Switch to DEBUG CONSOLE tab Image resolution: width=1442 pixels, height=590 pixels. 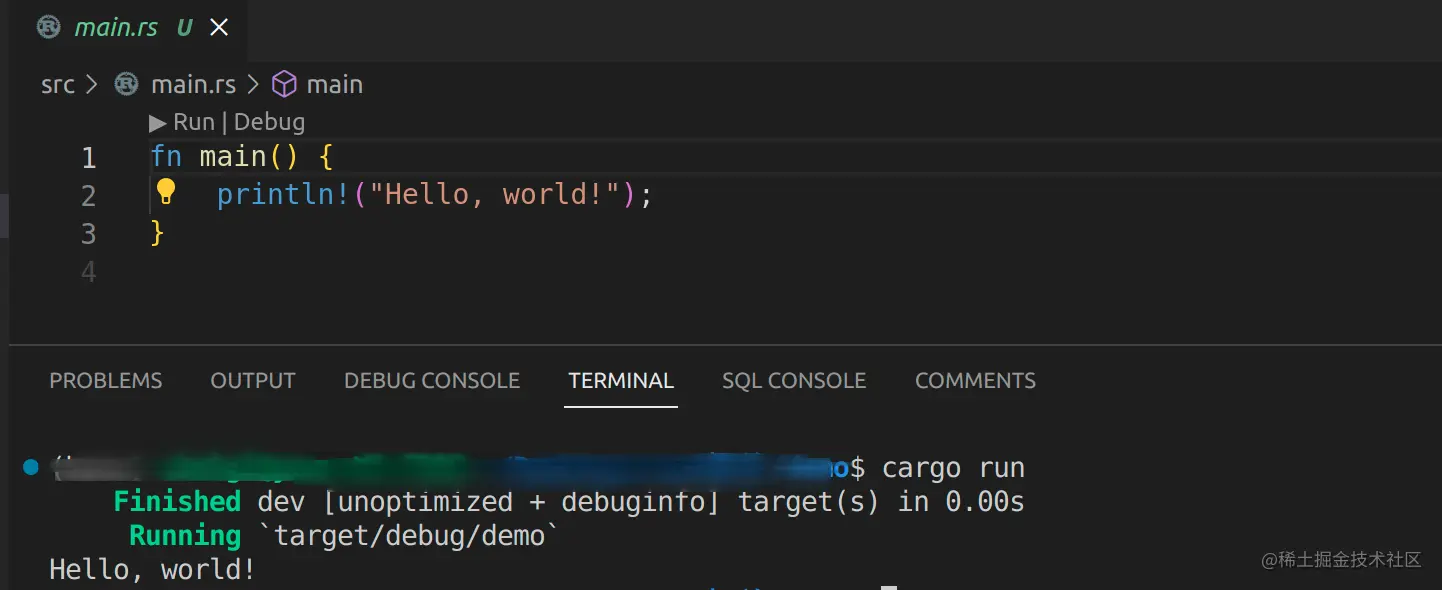point(432,381)
